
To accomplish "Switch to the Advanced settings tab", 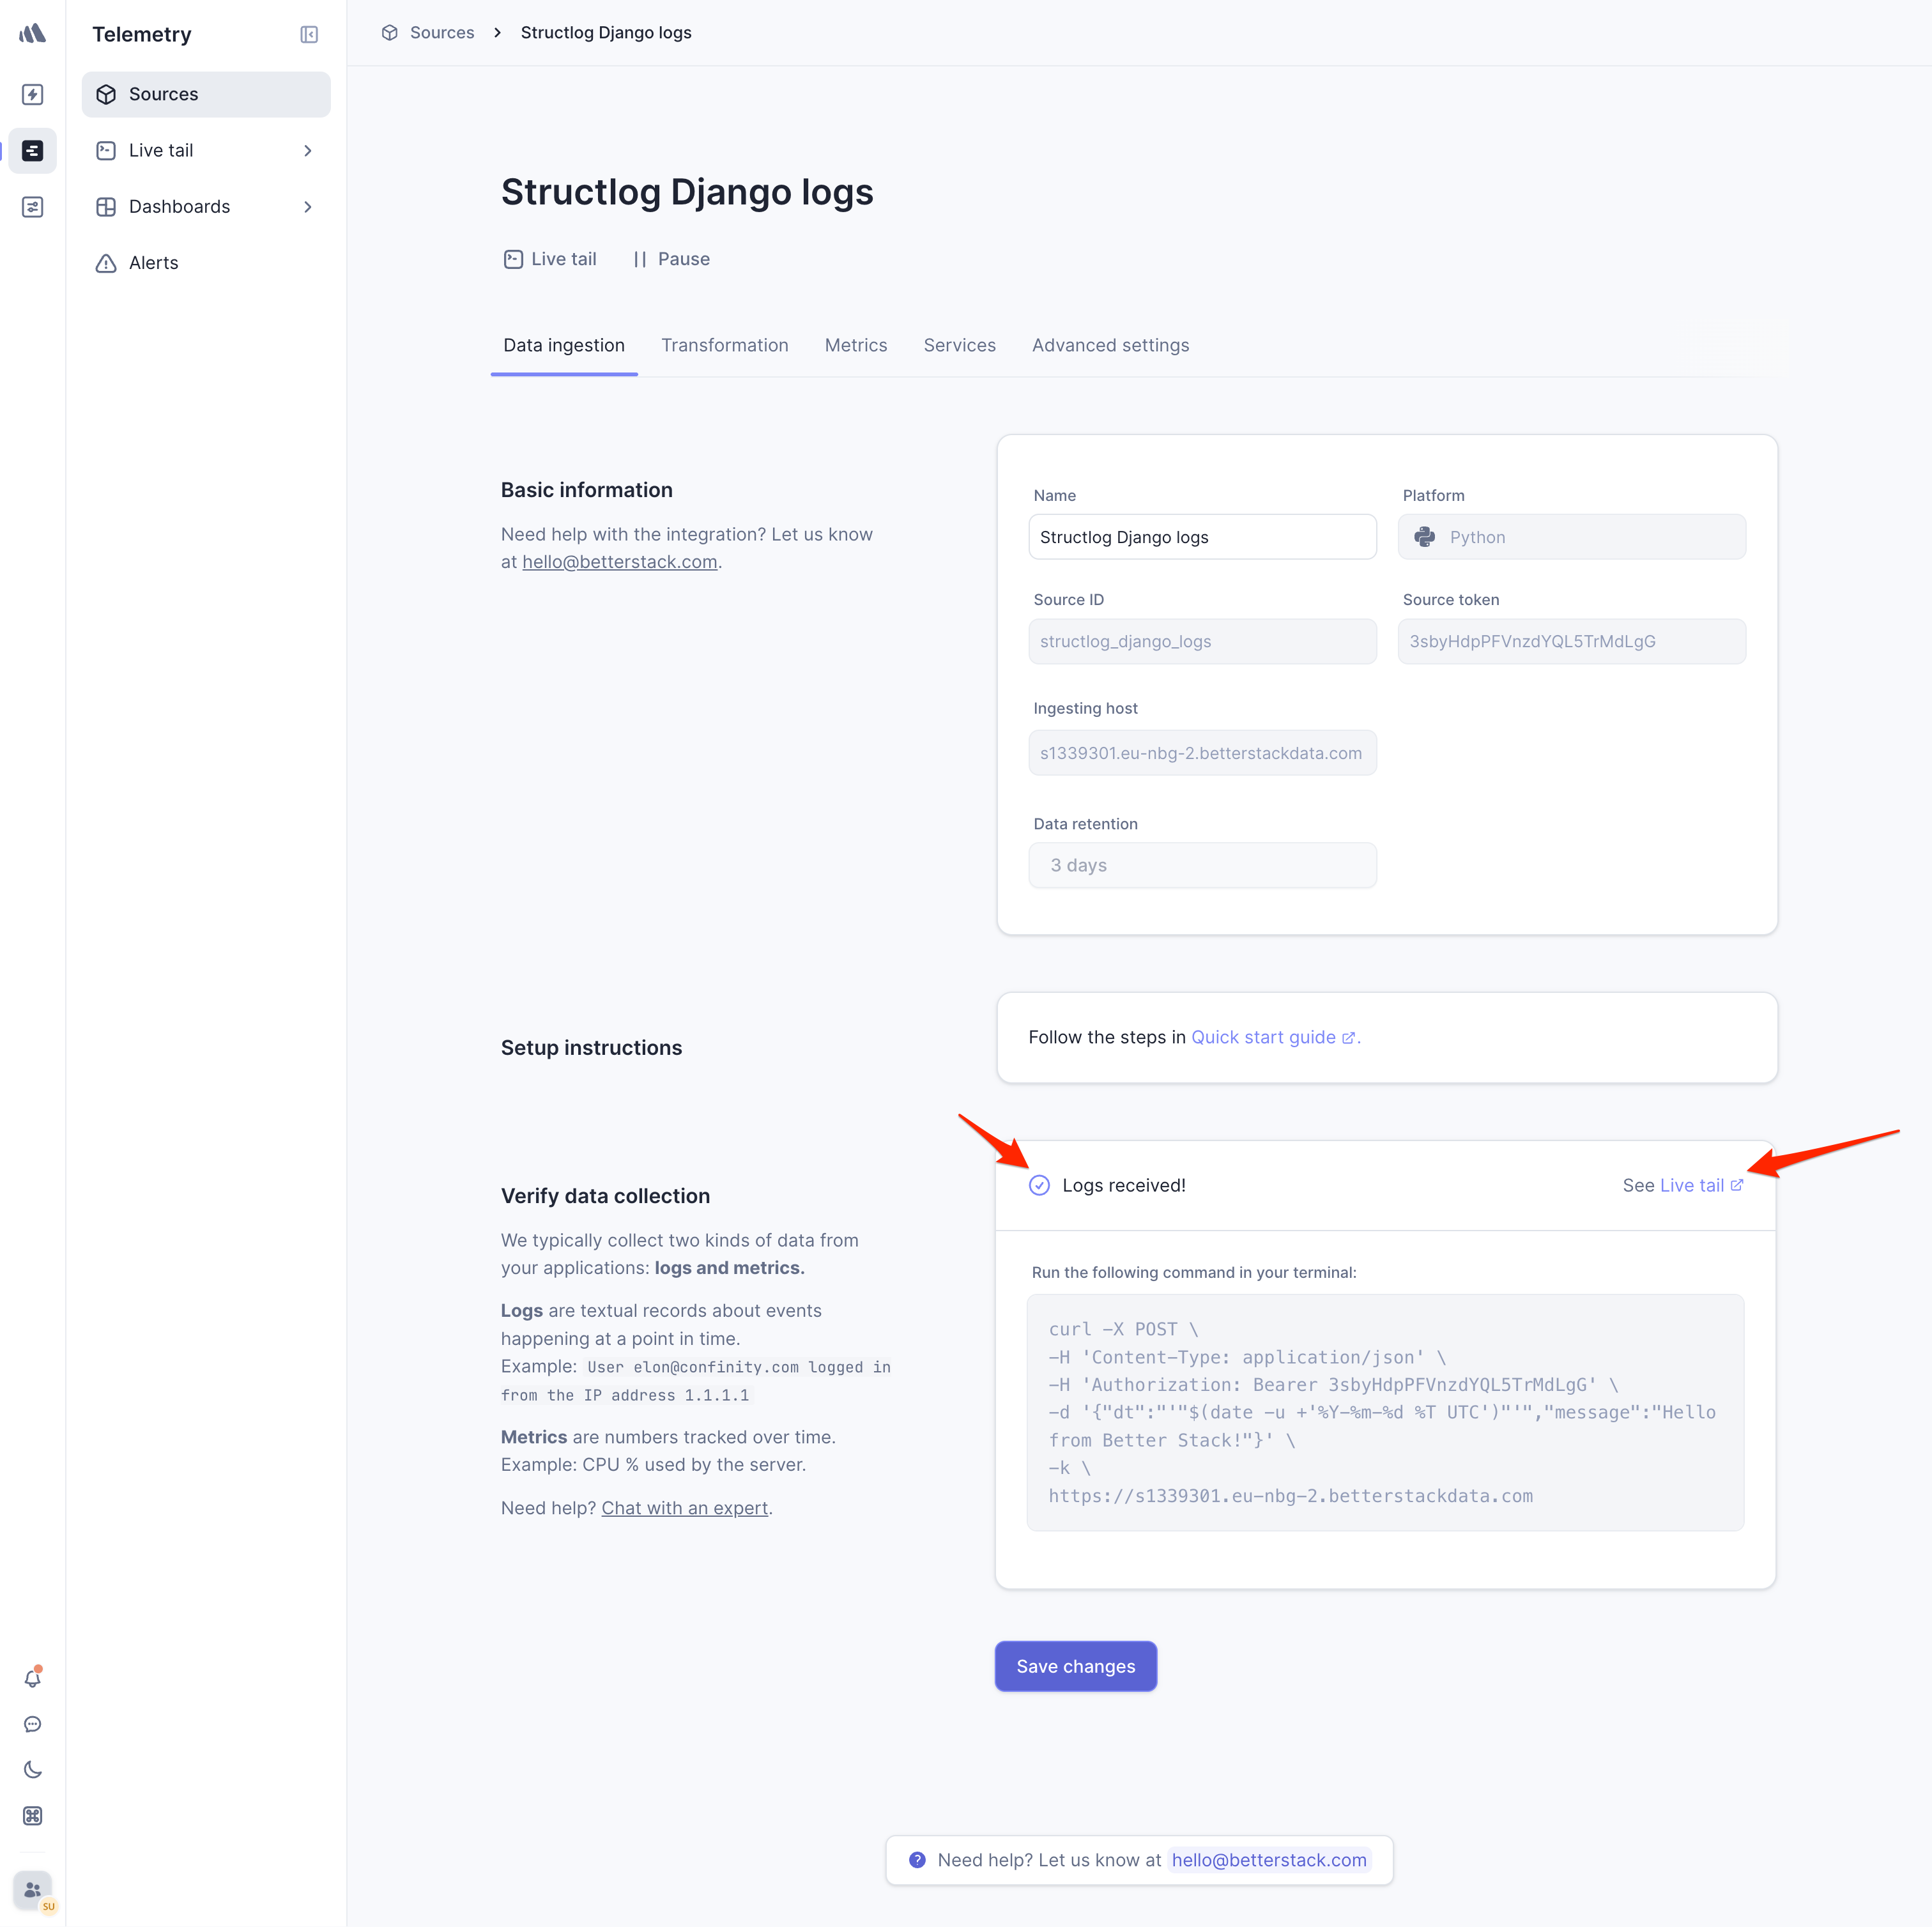I will click(1110, 345).
